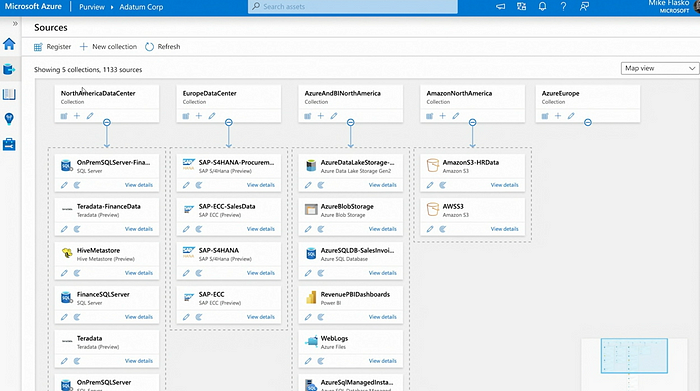The width and height of the screenshot is (700, 391).
Task: Click the Search assets field
Action: click(353, 7)
